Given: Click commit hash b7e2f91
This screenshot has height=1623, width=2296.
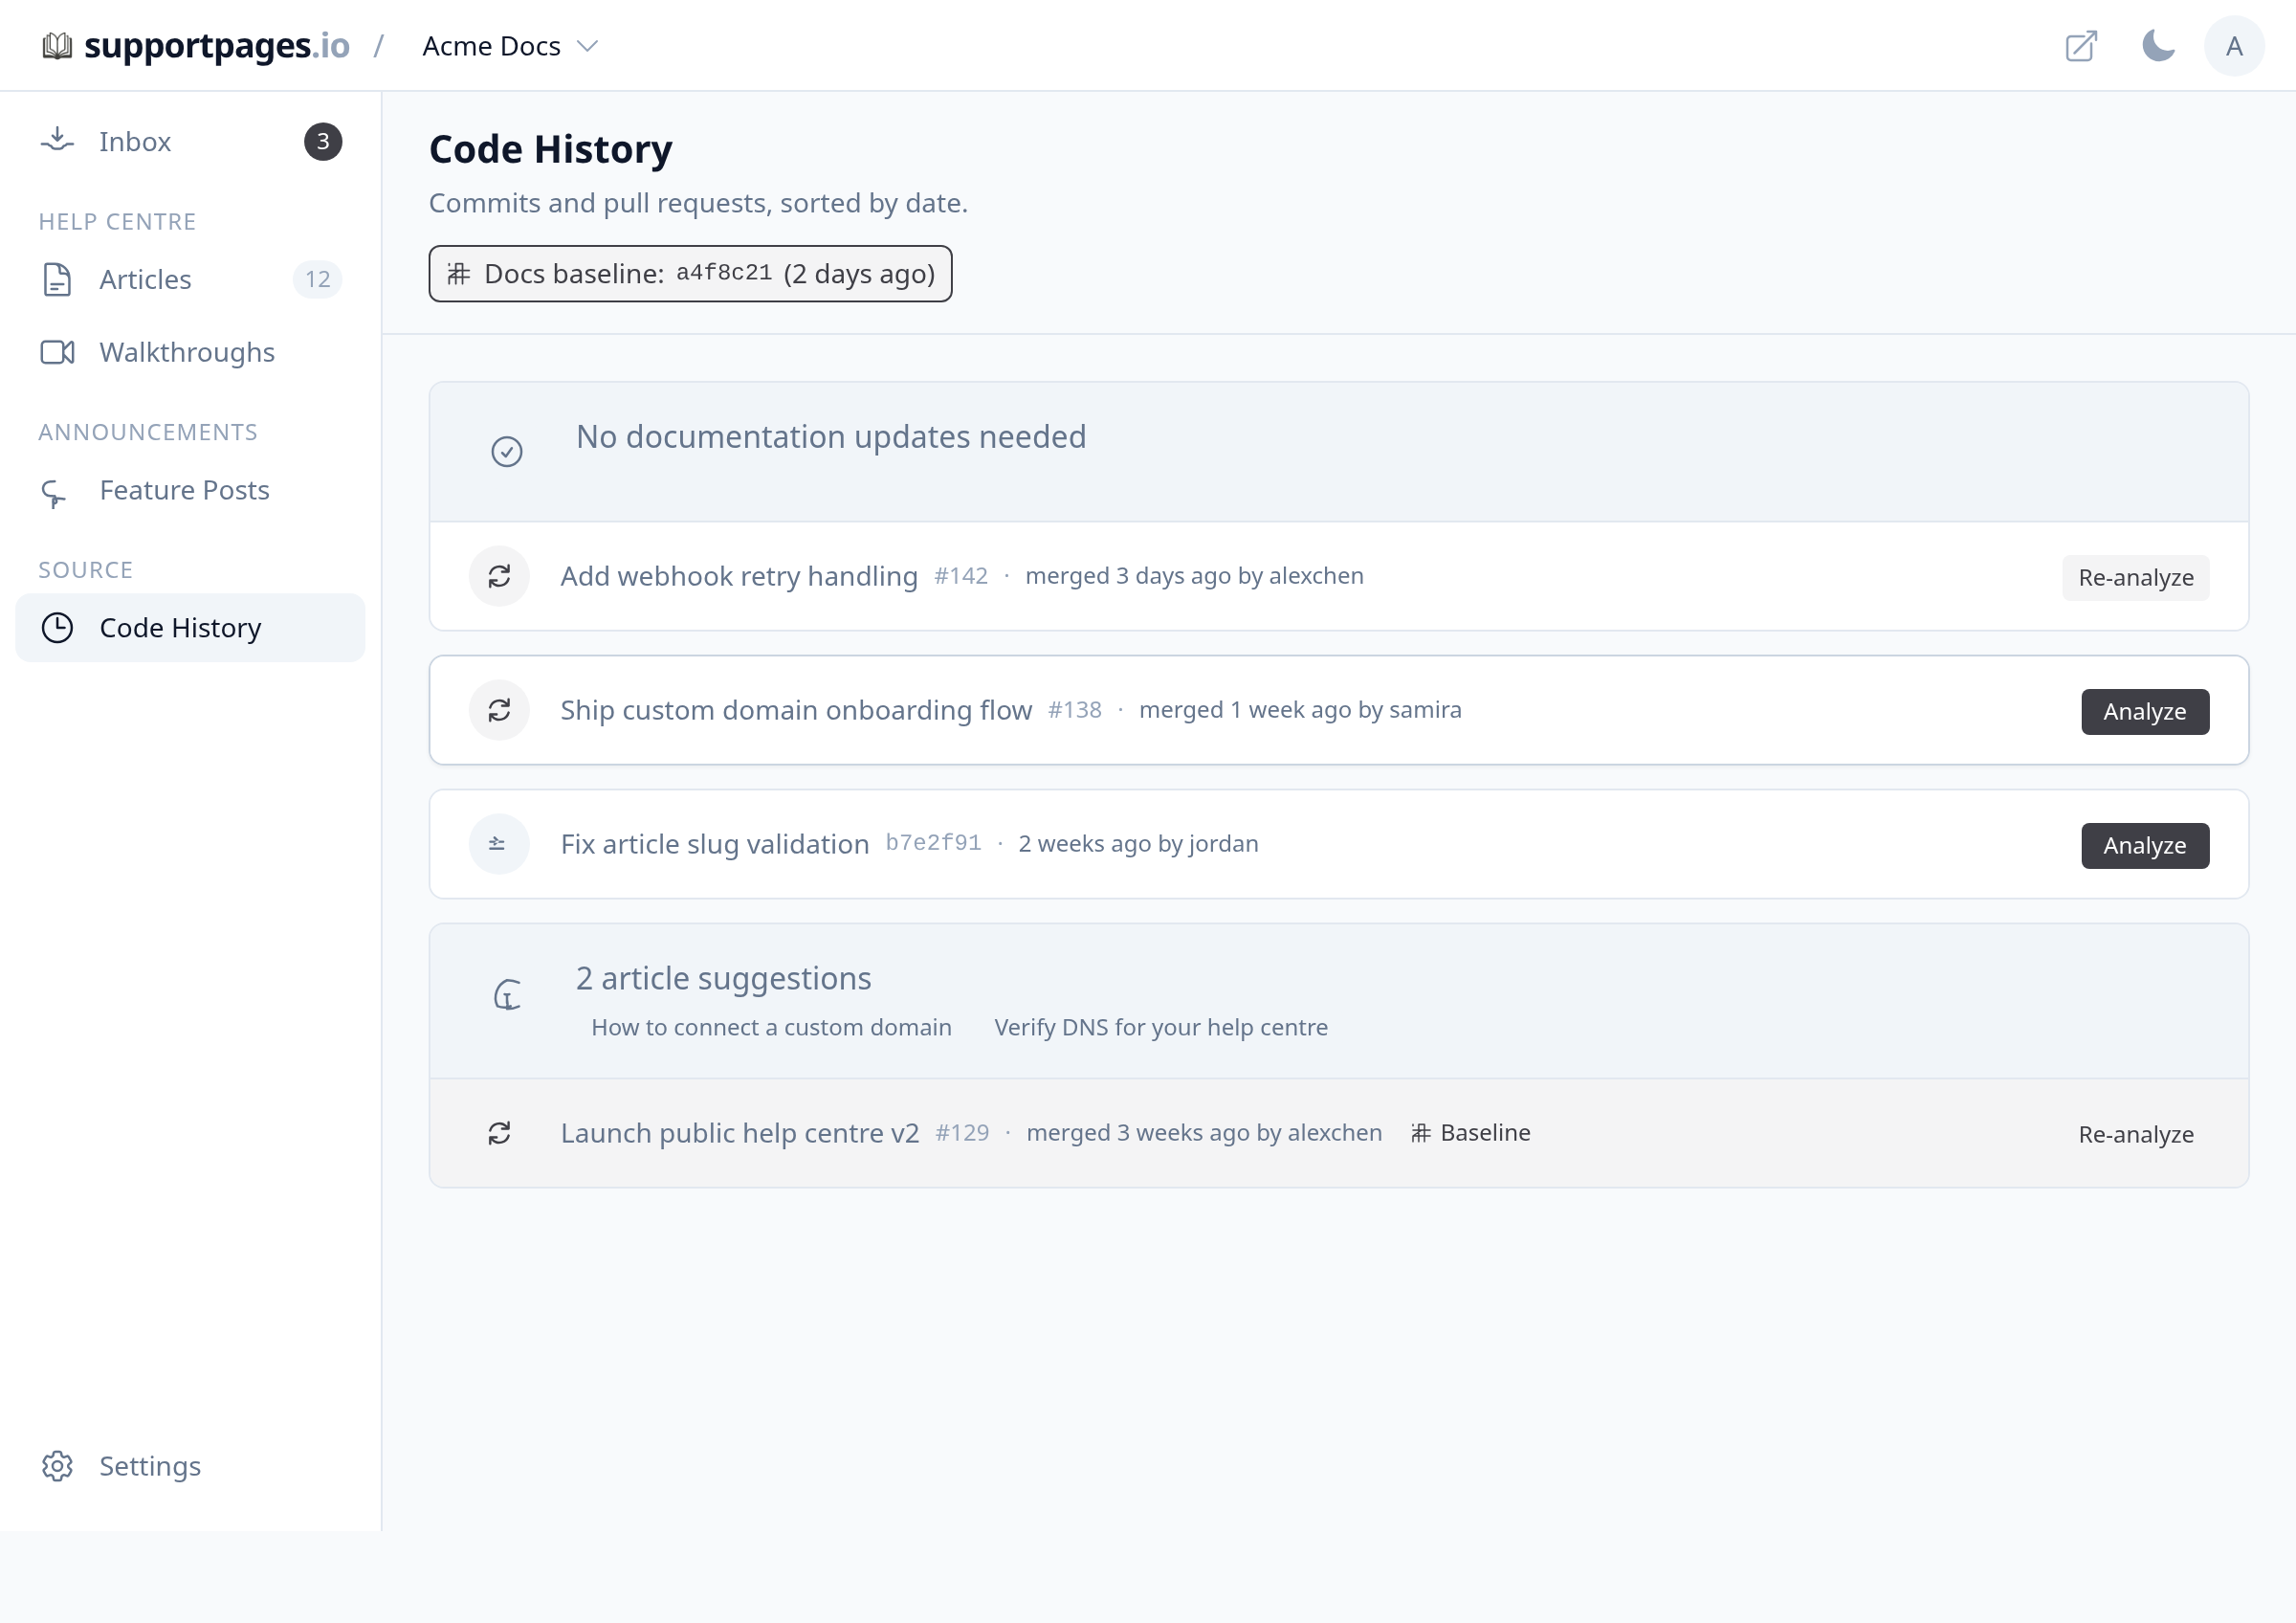Looking at the screenshot, I should tap(933, 843).
